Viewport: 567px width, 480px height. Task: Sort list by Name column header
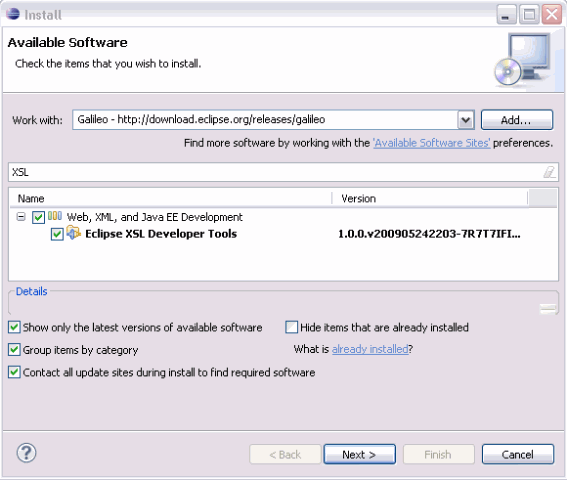171,198
